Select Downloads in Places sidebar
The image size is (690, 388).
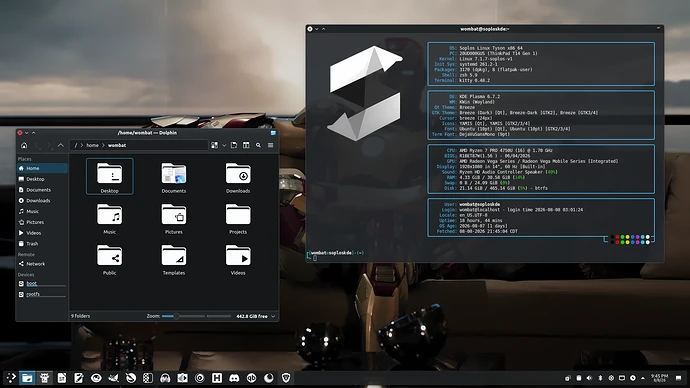point(42,201)
